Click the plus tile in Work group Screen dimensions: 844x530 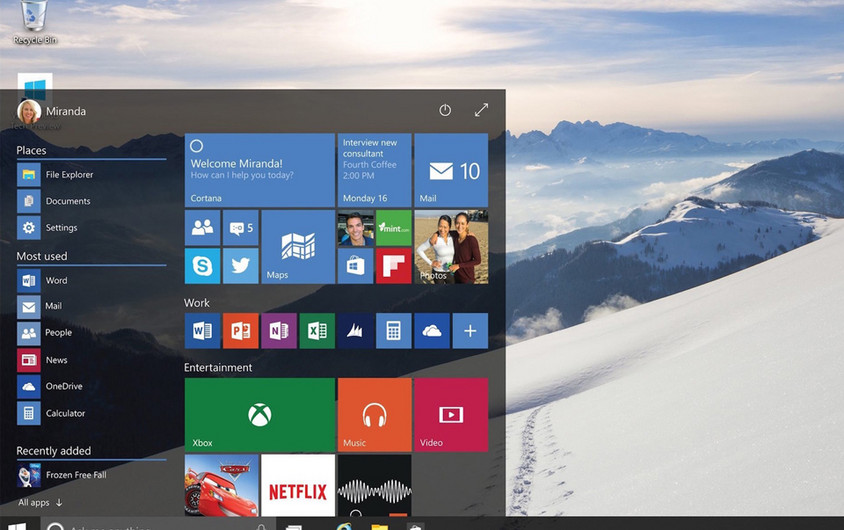coord(470,331)
